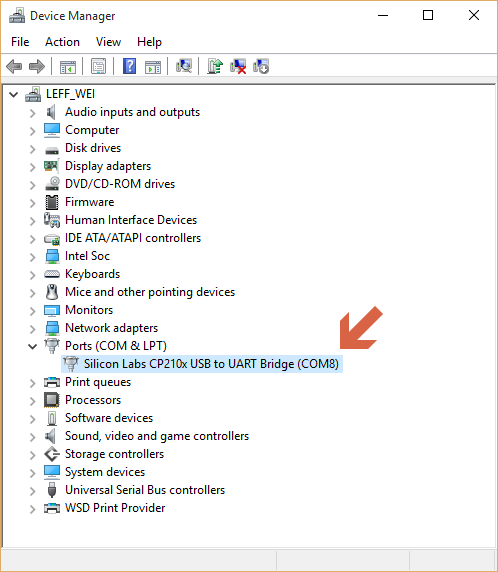This screenshot has width=498, height=572.
Task: Click the download-arrow driver icon in the toolbar
Action: tap(261, 66)
